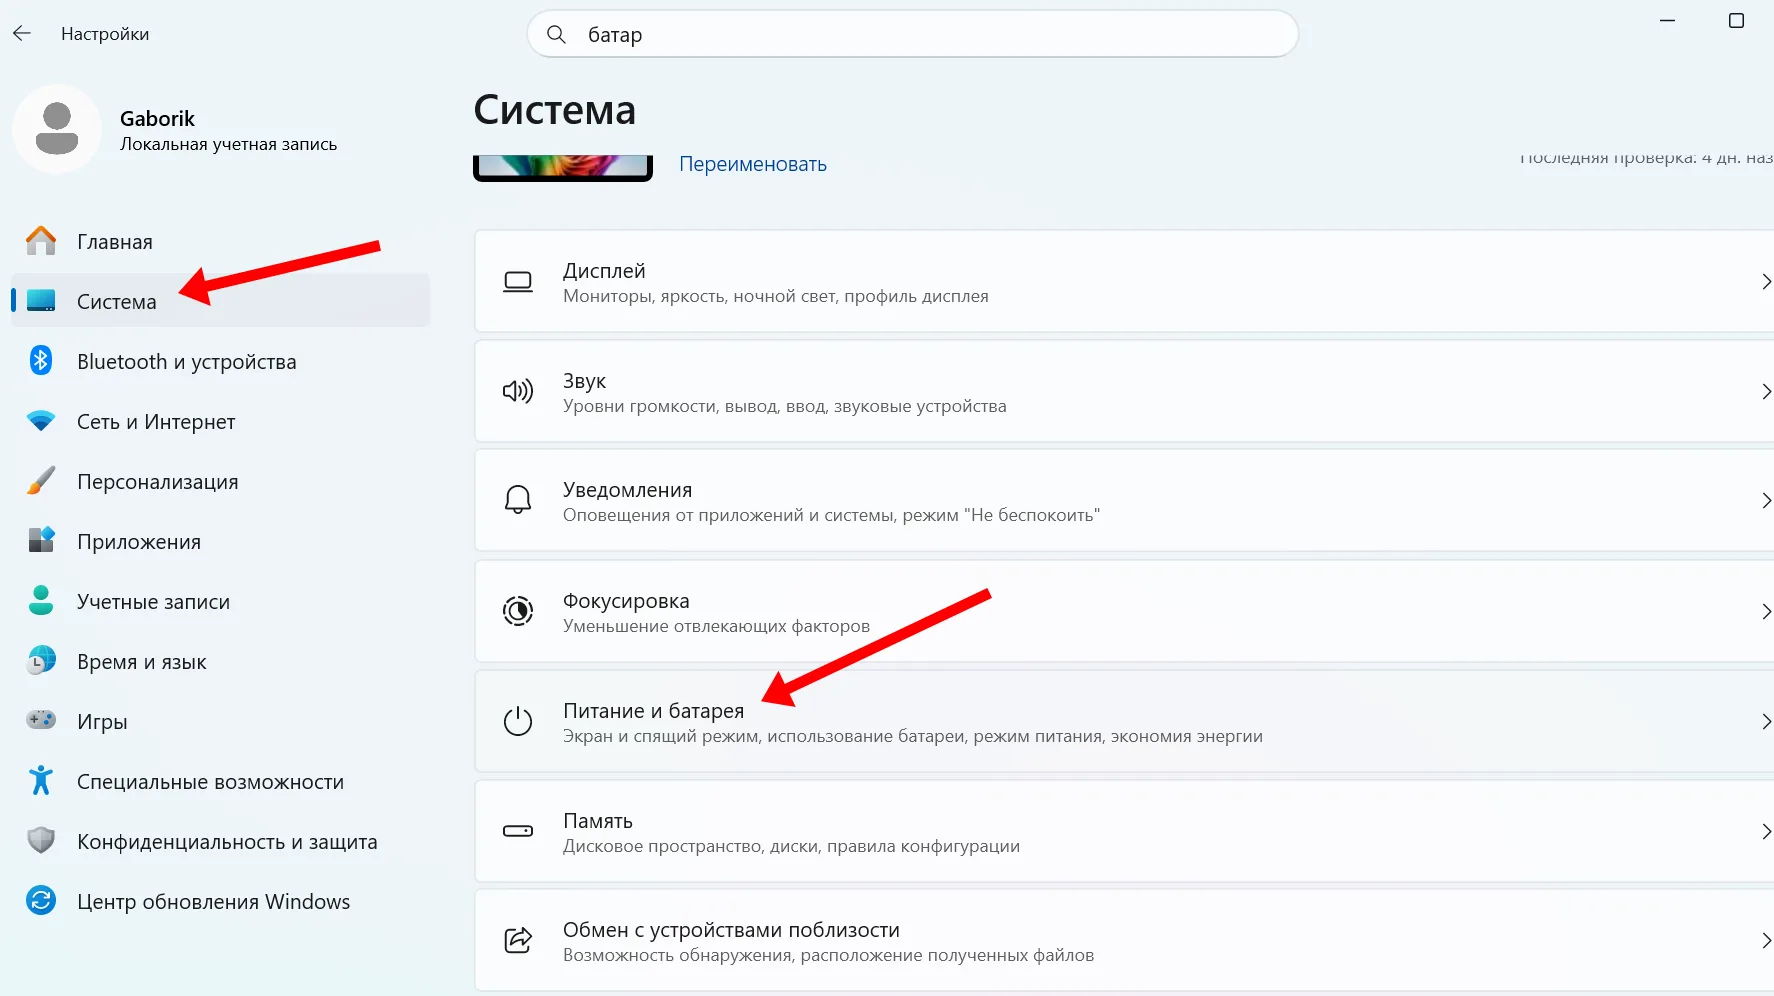Expand Обмен с устройствами поблизости chevron
The width and height of the screenshot is (1774, 996).
[x=1766, y=940]
